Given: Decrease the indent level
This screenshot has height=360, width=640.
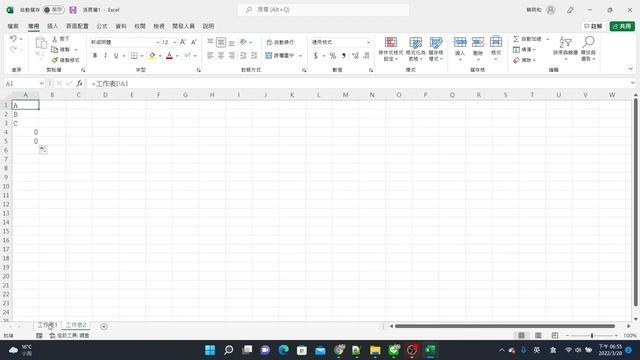Looking at the screenshot, I should [x=243, y=56].
